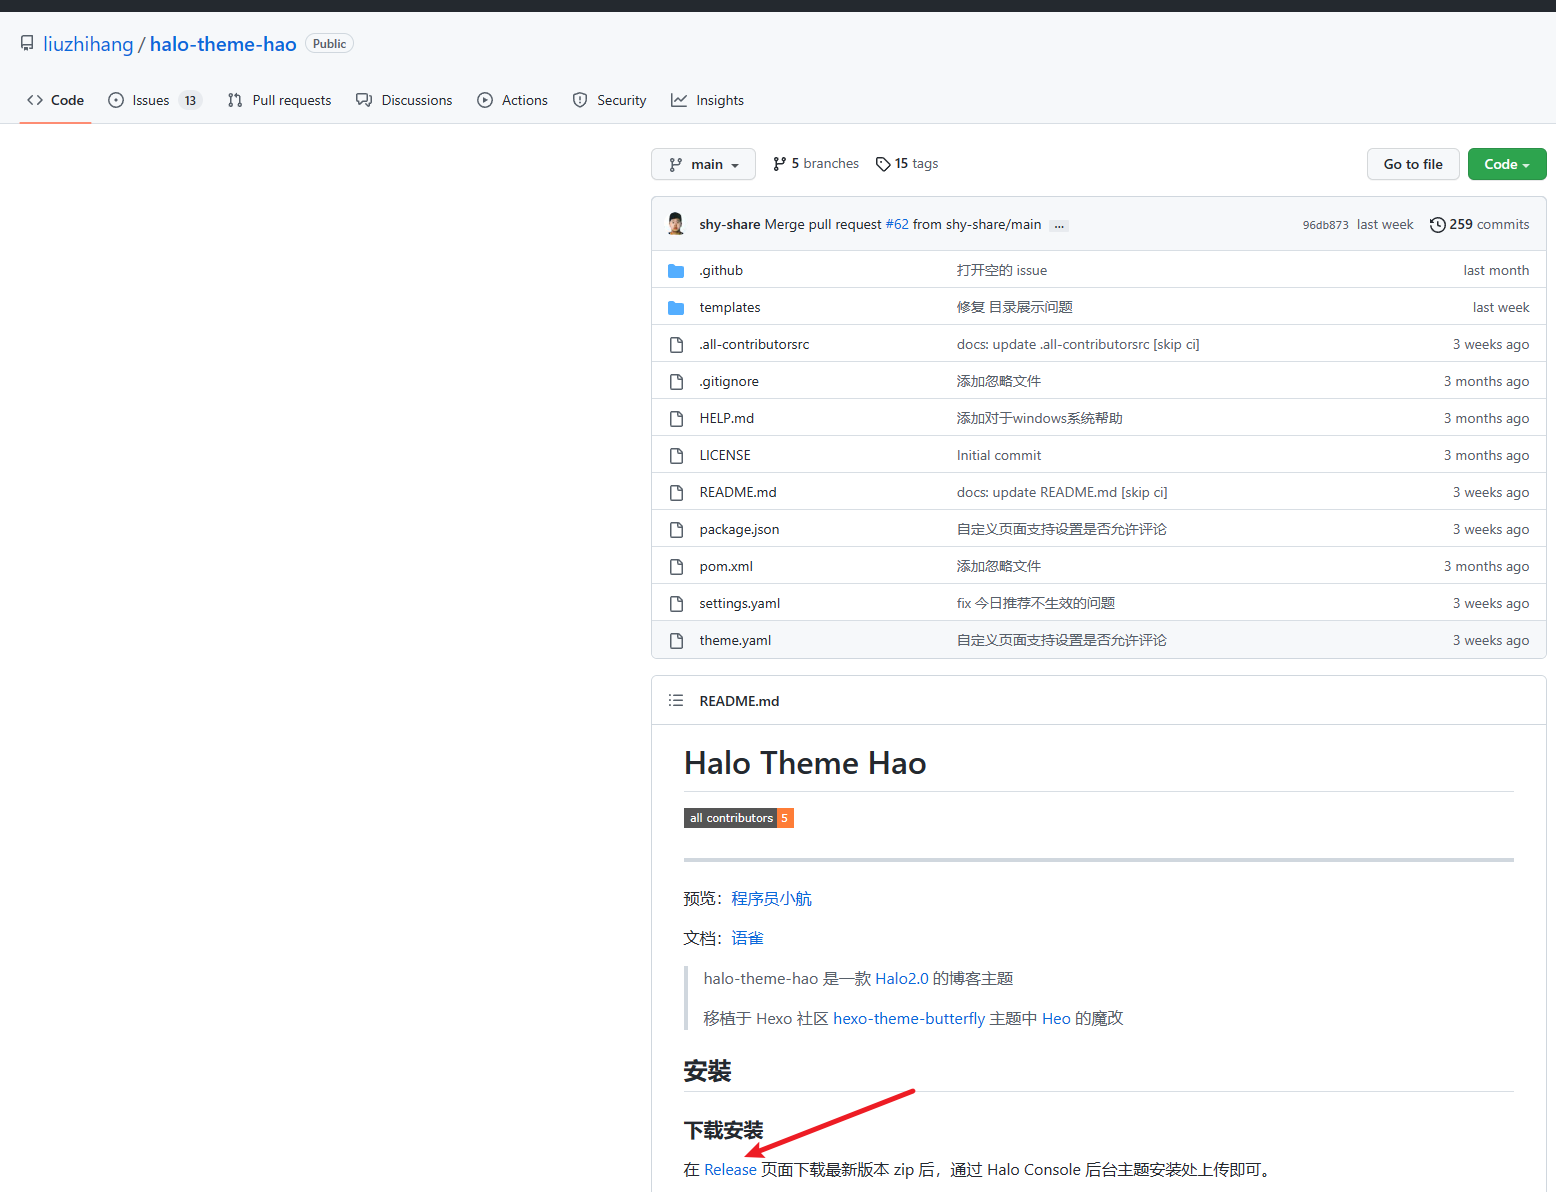Viewport: 1556px width, 1192px height.
Task: Click the file icon beside package.json
Action: point(676,529)
